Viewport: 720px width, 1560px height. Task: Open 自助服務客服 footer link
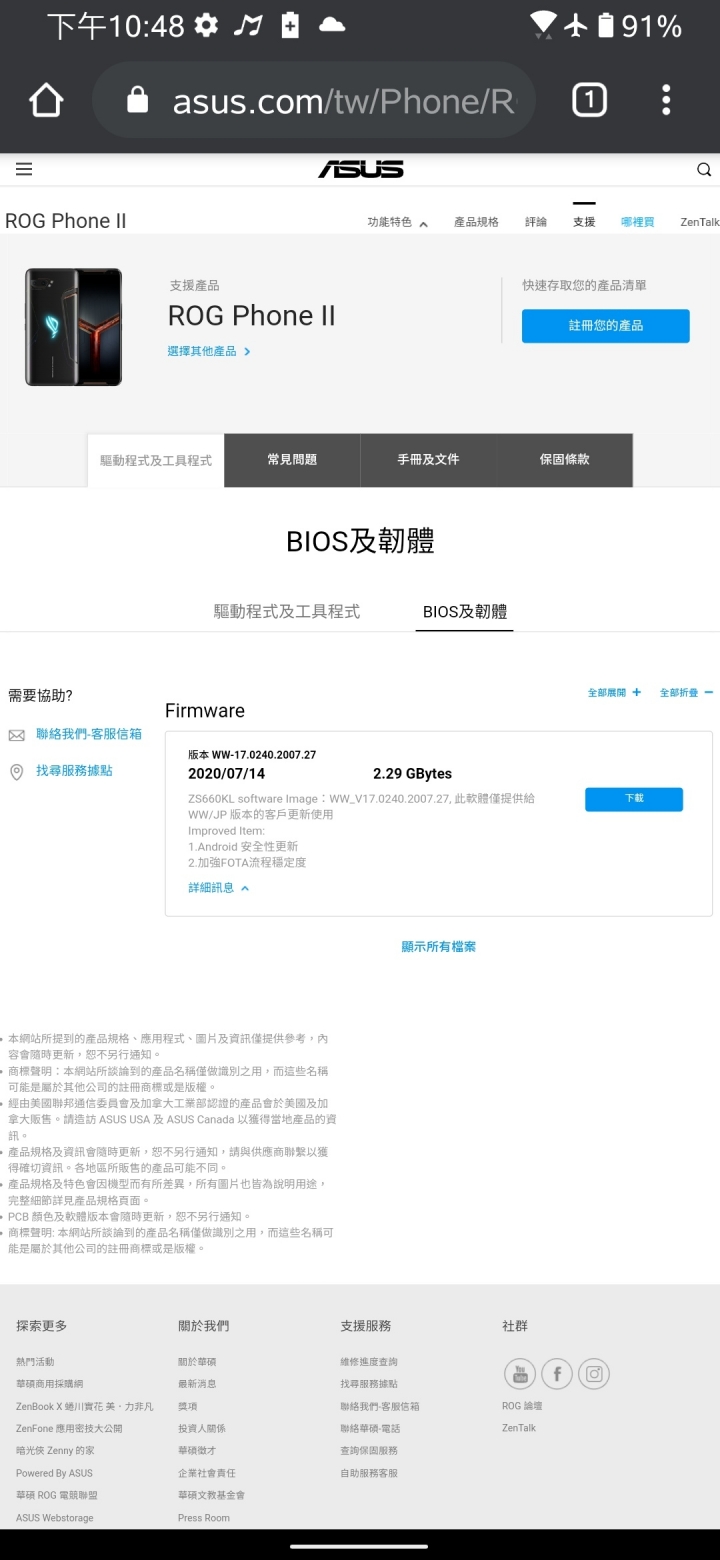coord(369,1473)
